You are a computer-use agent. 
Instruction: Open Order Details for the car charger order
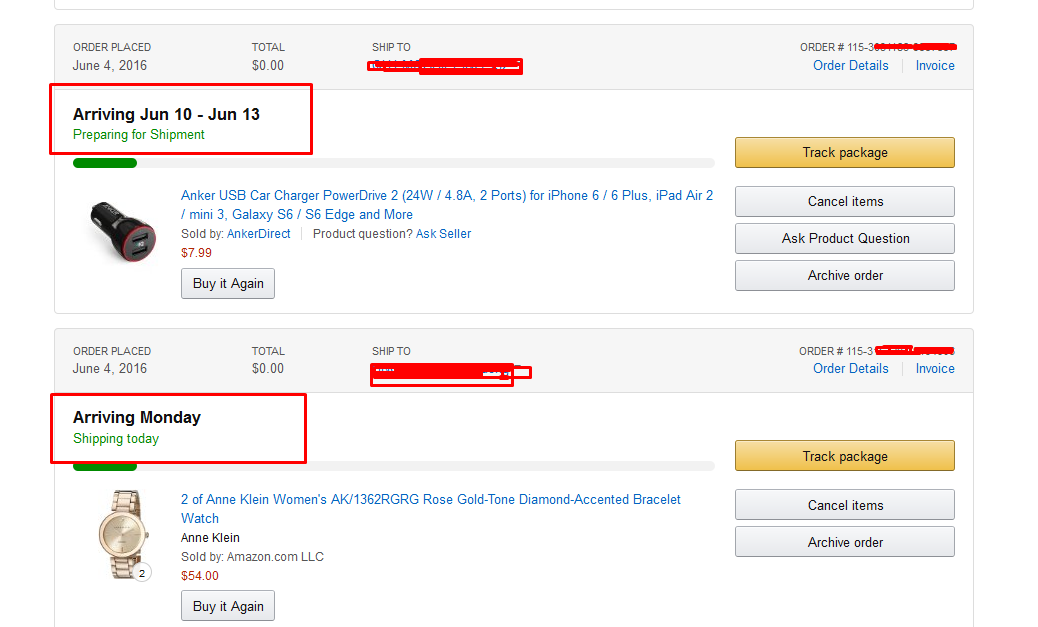tap(850, 66)
